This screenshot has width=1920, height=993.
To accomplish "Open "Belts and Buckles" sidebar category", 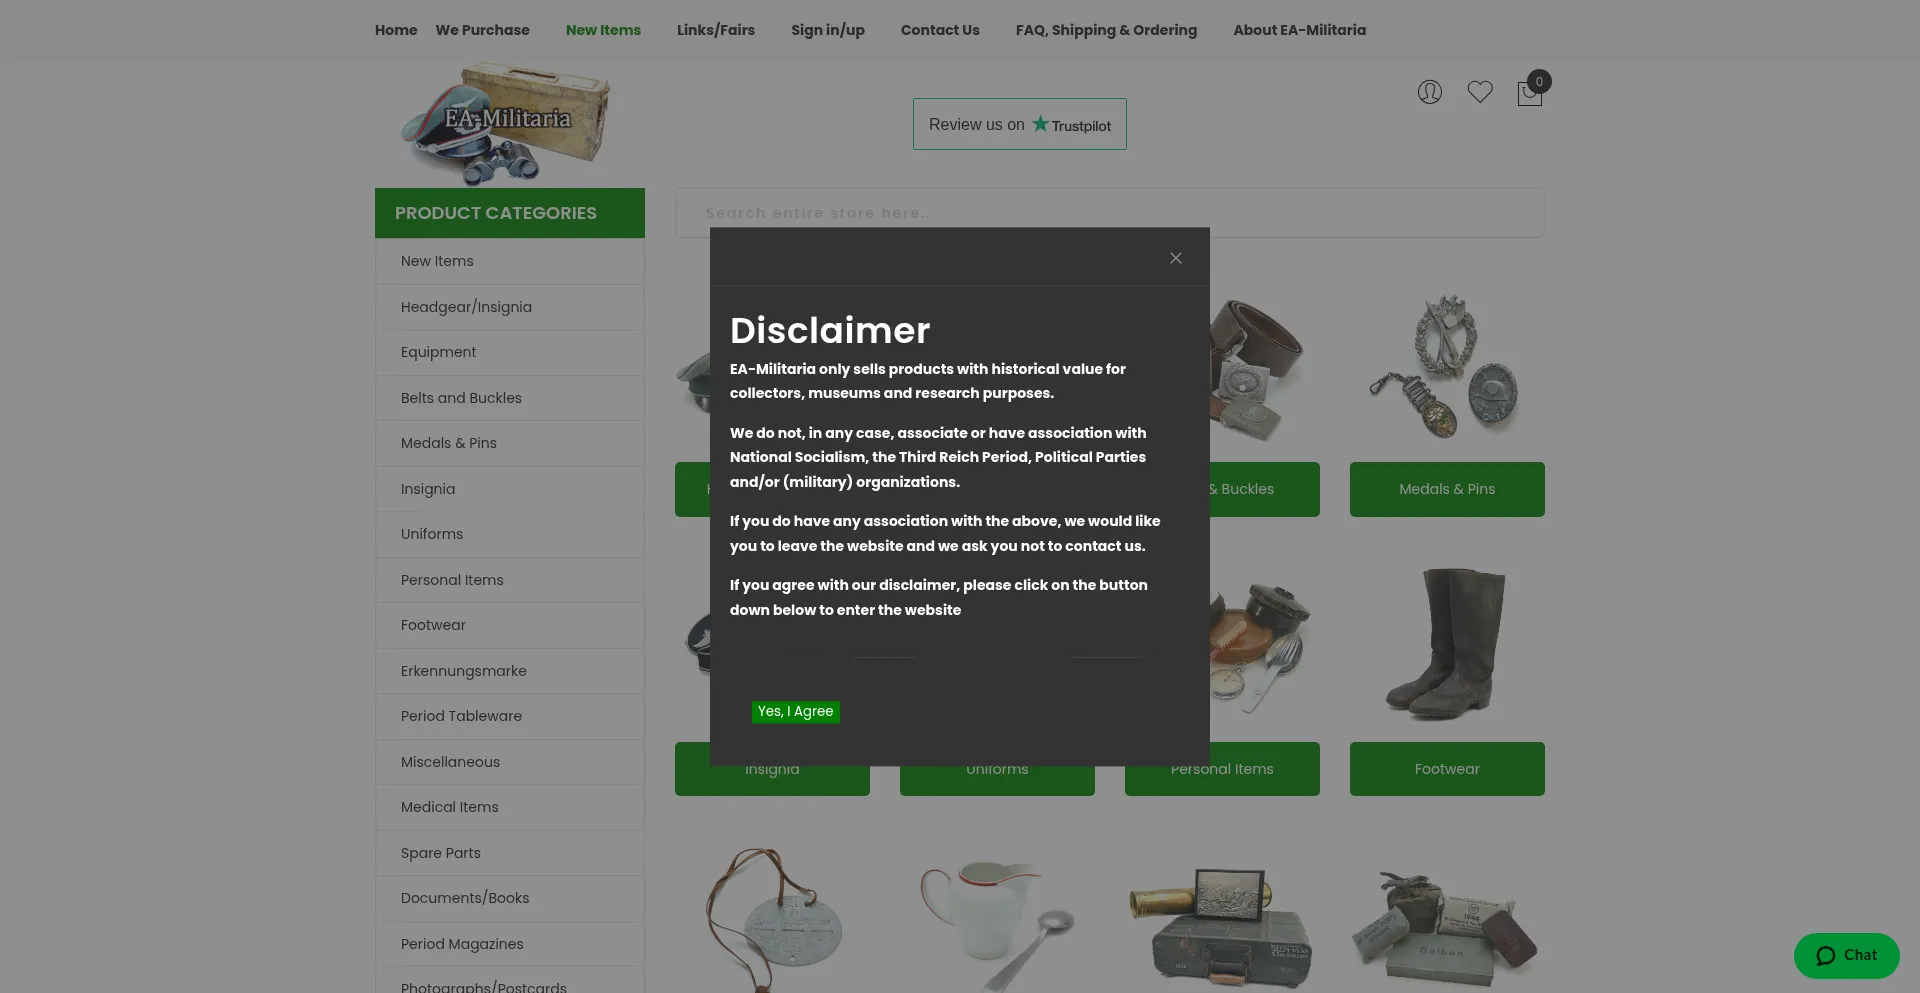I will pyautogui.click(x=461, y=397).
